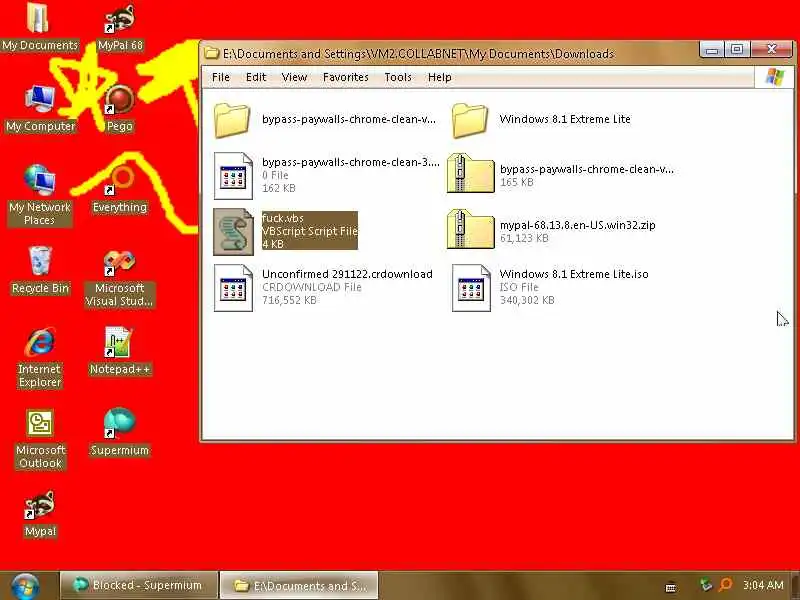Click the Downloads folder taskbar button
This screenshot has width=800, height=600.
(x=299, y=585)
